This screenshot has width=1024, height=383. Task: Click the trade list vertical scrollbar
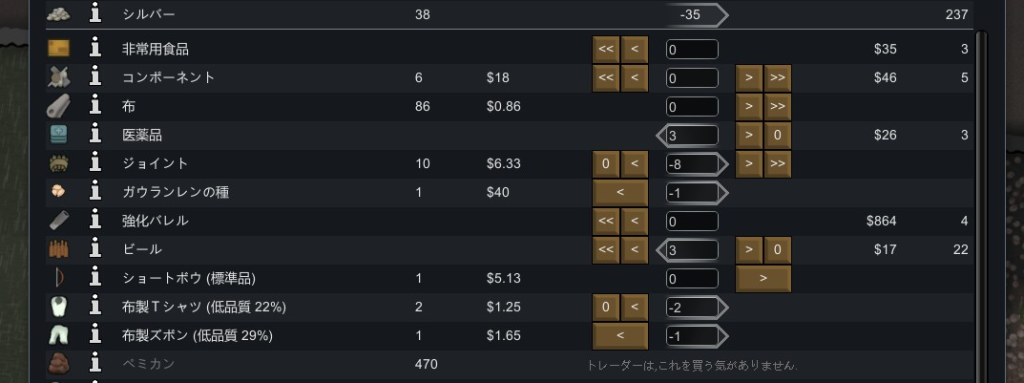980,206
